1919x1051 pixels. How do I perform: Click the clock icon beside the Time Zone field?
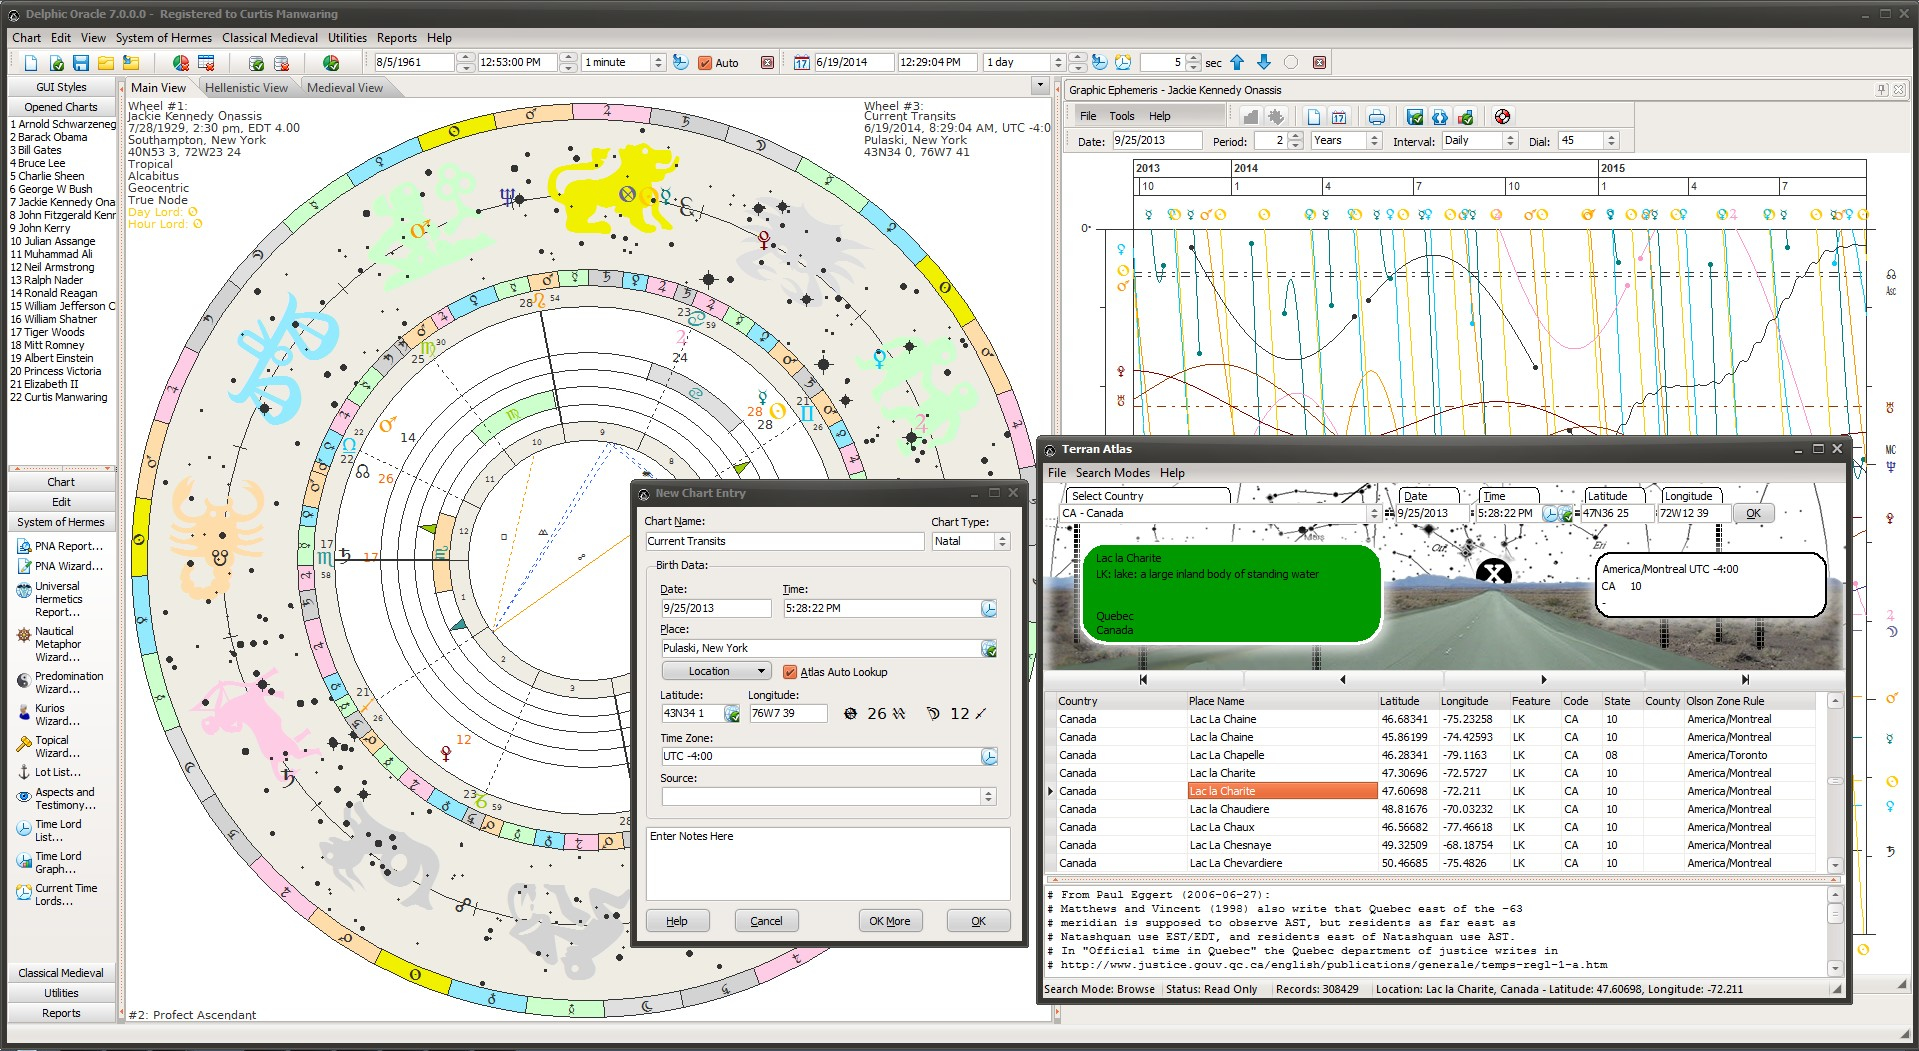pos(988,757)
